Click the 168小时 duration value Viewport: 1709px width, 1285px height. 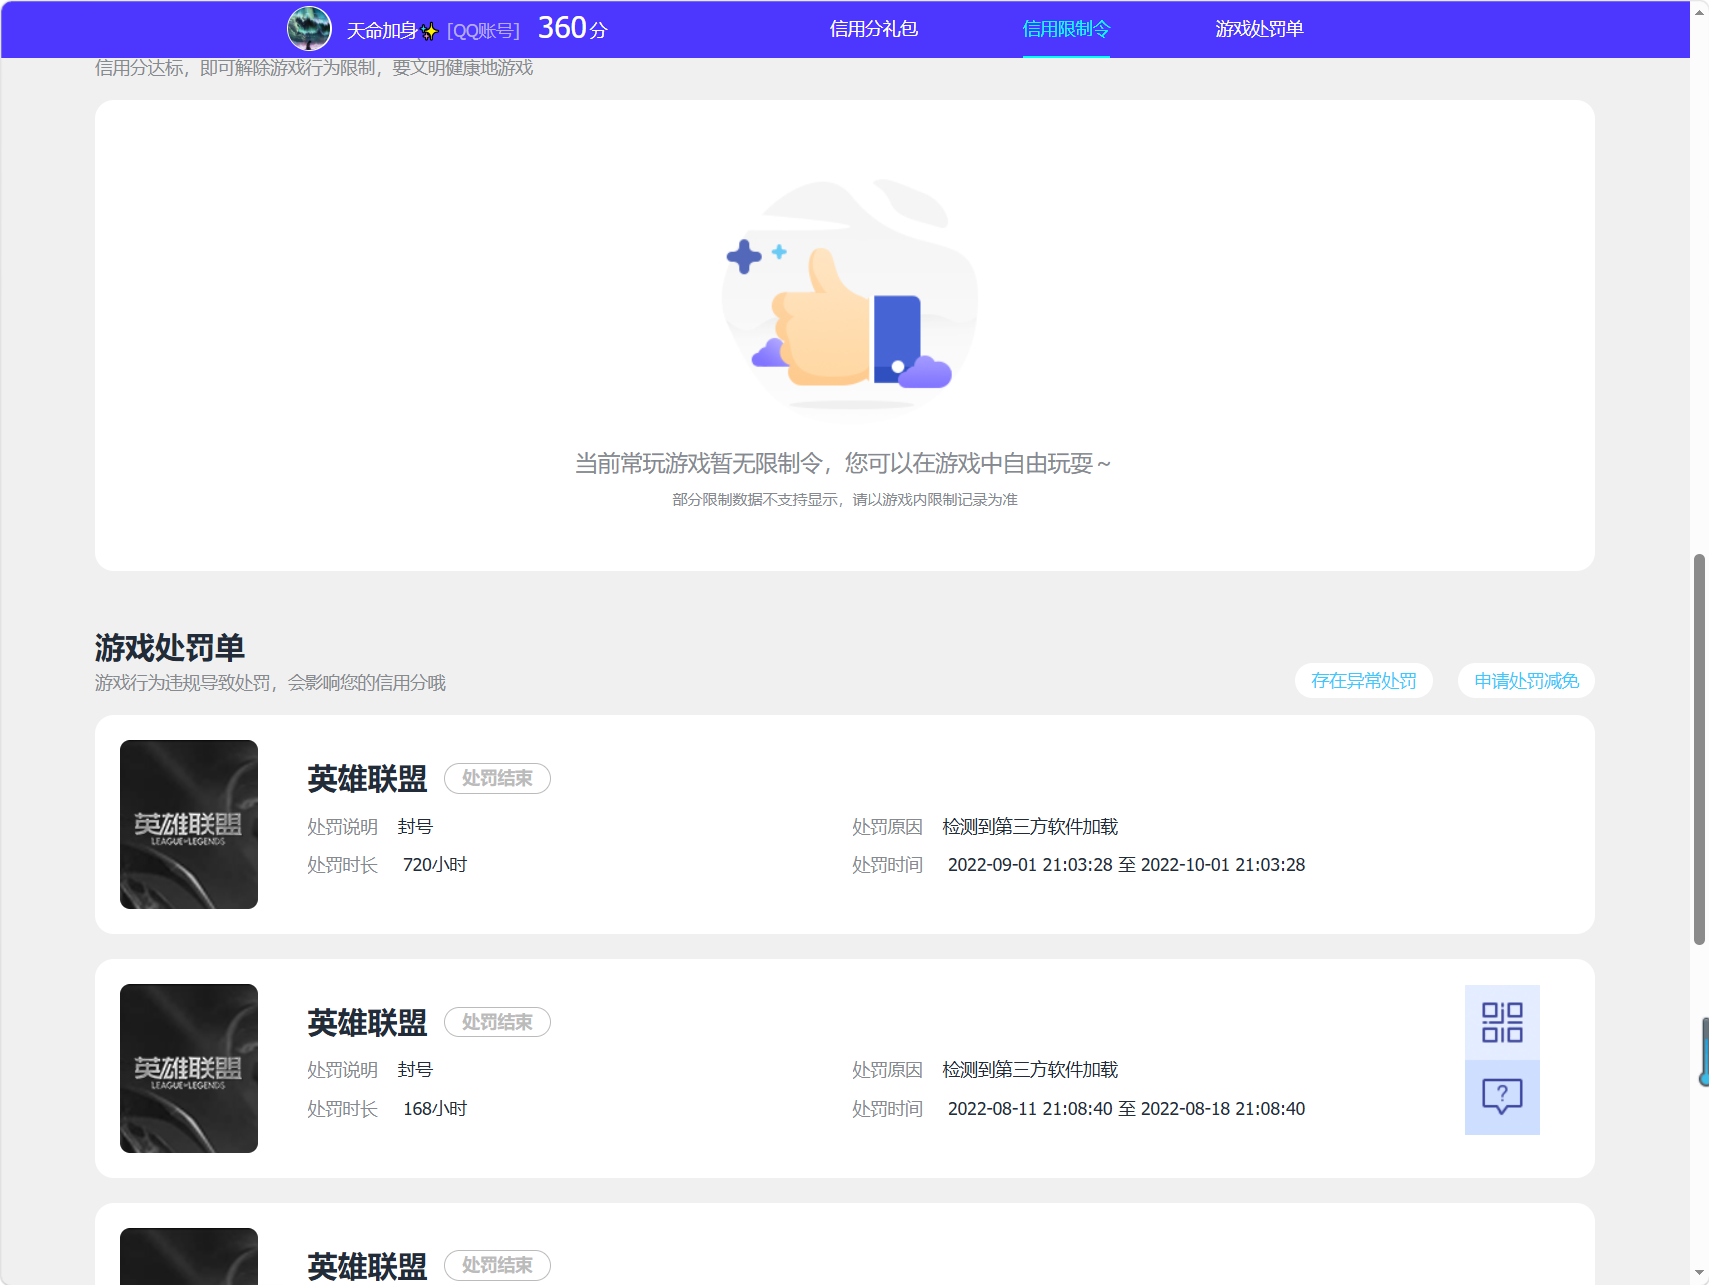tap(435, 1109)
